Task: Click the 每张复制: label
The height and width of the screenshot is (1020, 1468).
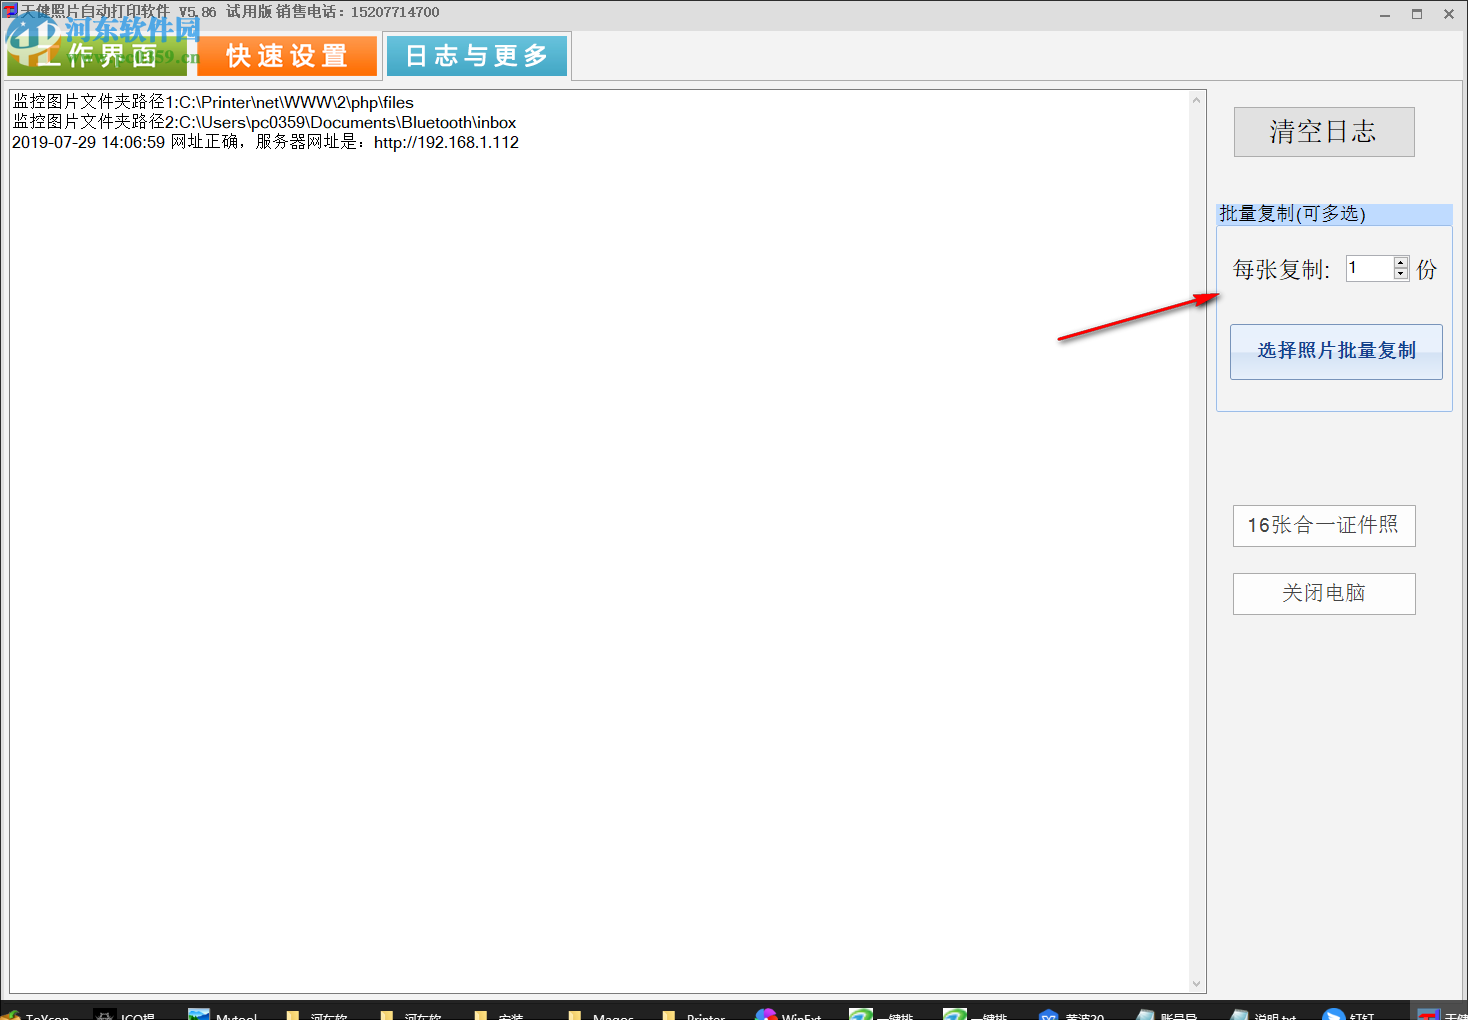Action: point(1281,270)
